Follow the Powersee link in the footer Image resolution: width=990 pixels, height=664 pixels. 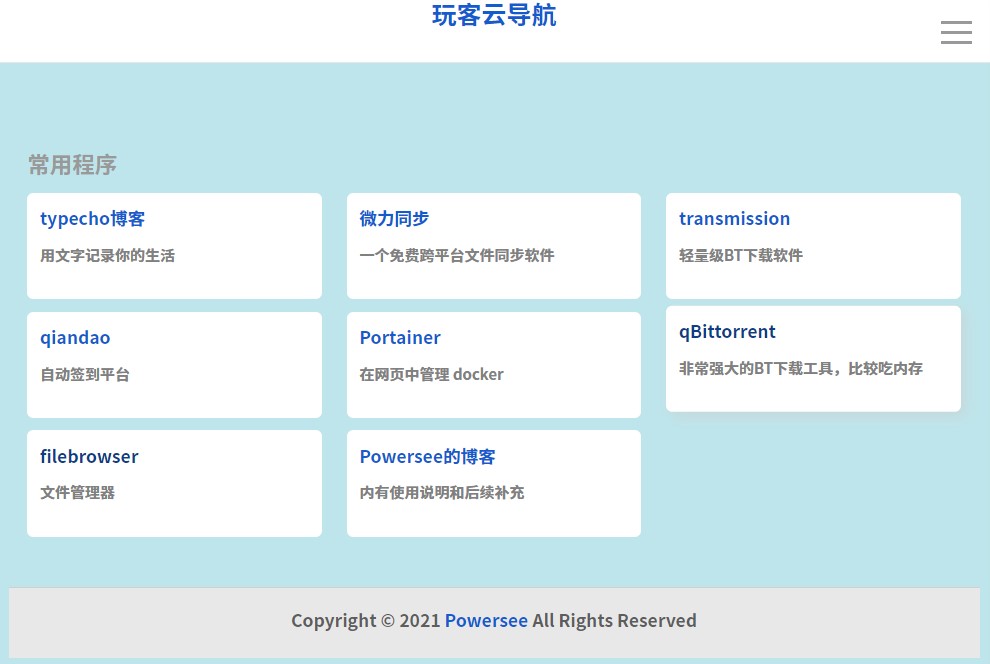coord(486,620)
